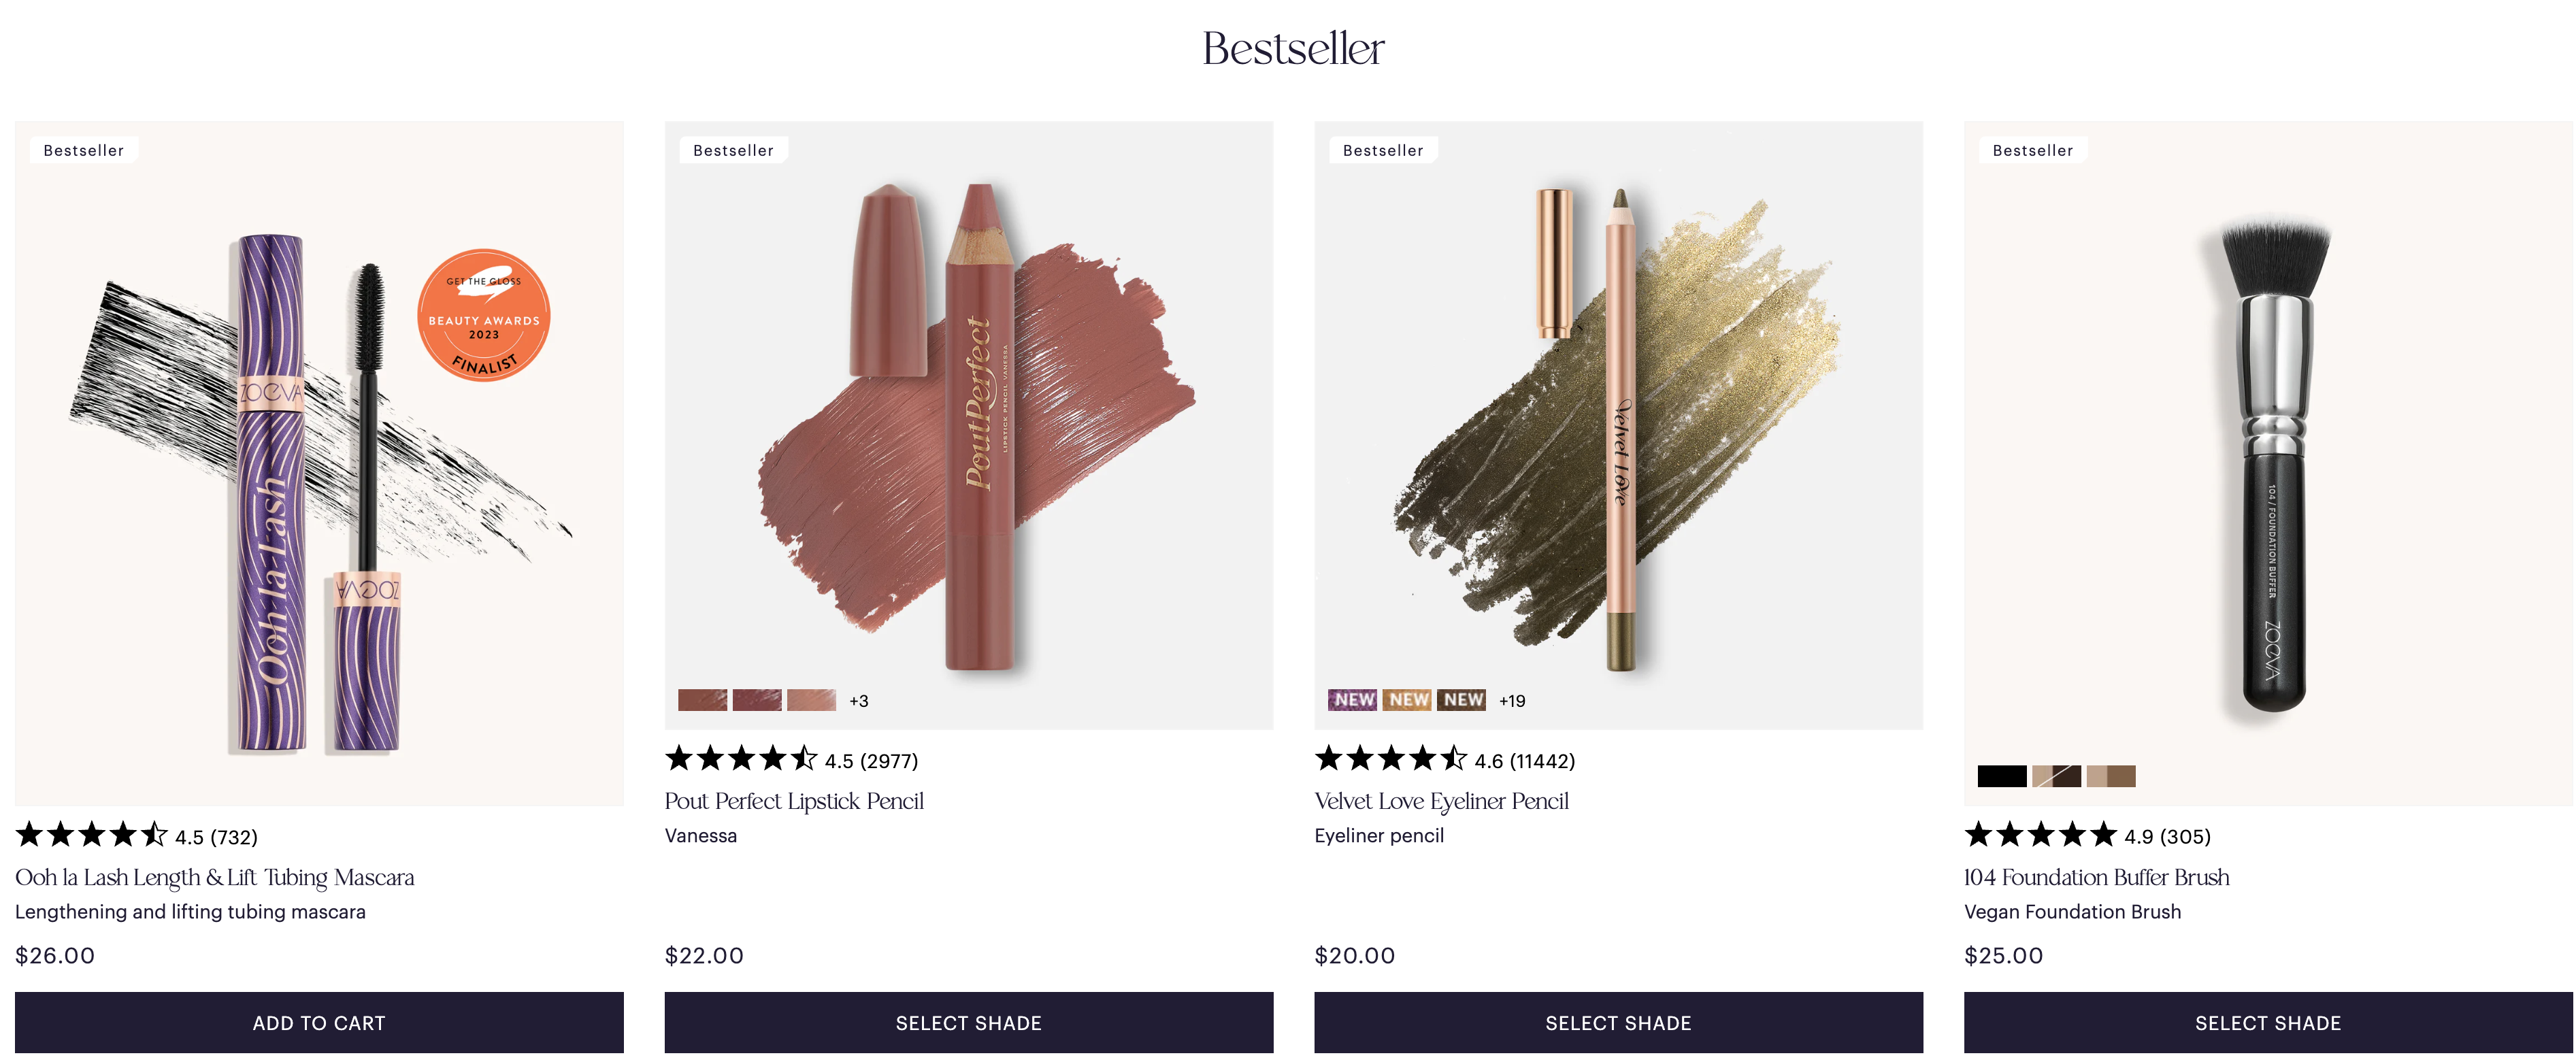
Task: Select shade for Pout Perfect Lipstick Pencil
Action: pyautogui.click(x=969, y=1022)
